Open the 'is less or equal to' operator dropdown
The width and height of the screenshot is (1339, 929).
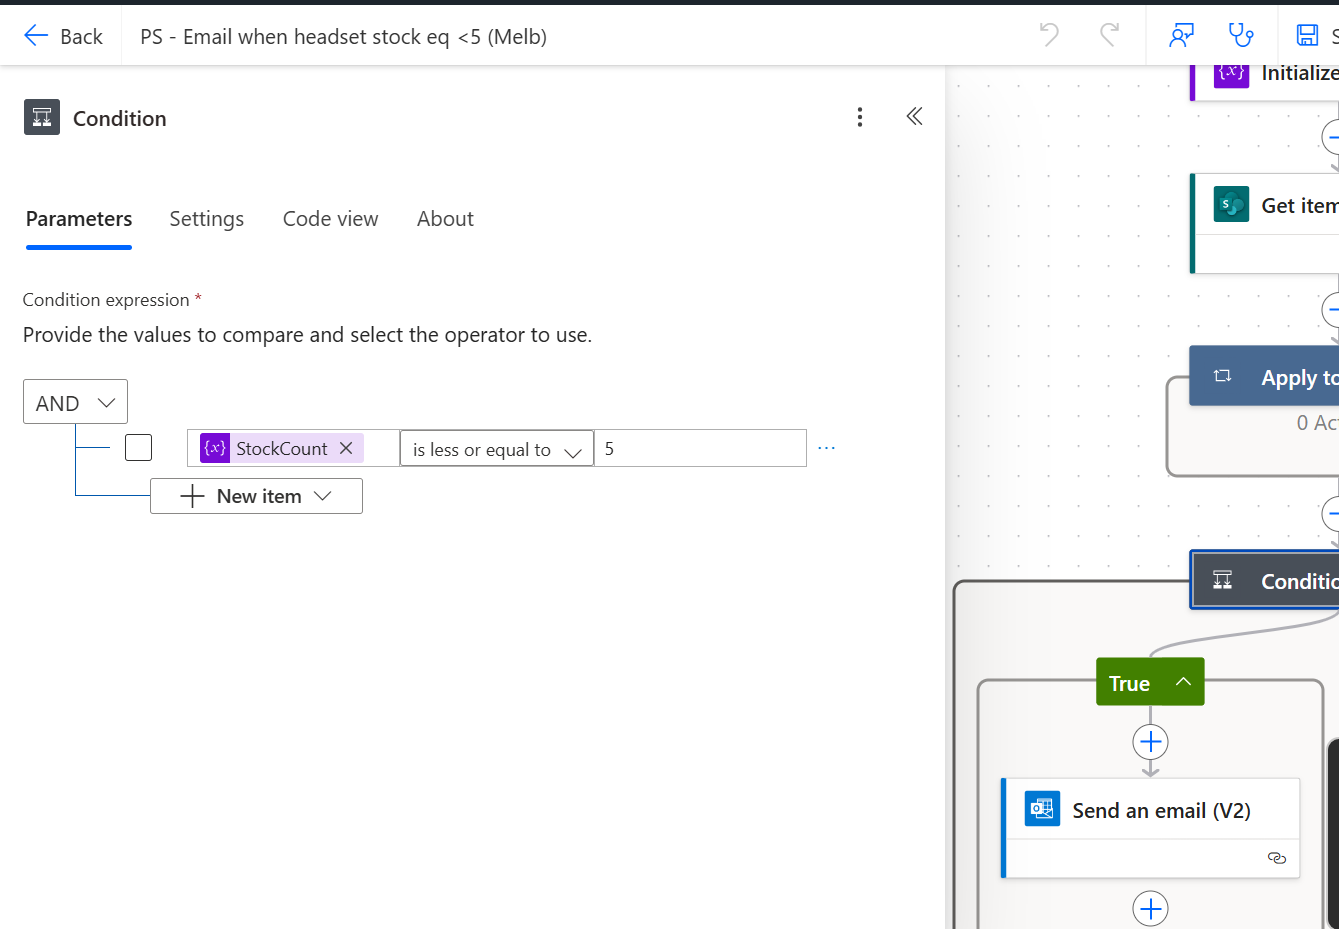pyautogui.click(x=496, y=448)
